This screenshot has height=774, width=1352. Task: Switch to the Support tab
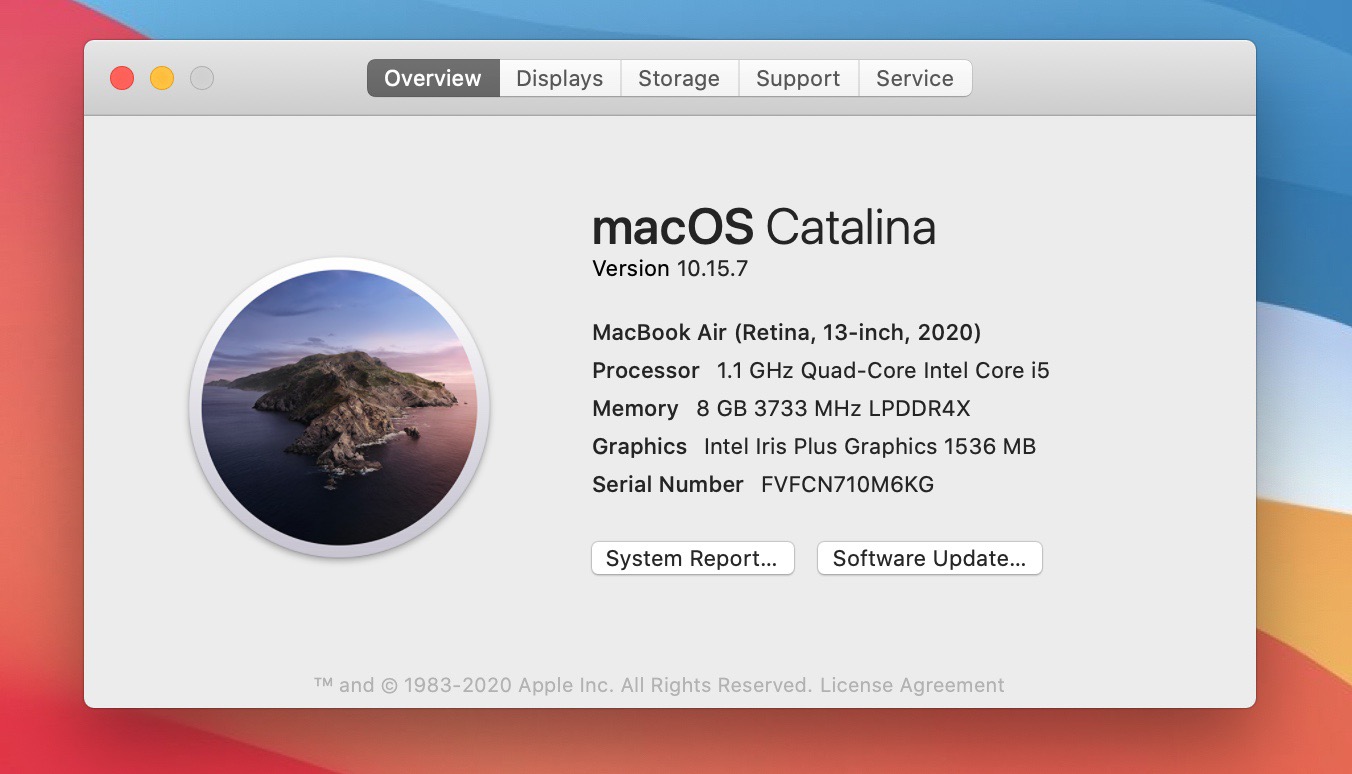click(798, 78)
